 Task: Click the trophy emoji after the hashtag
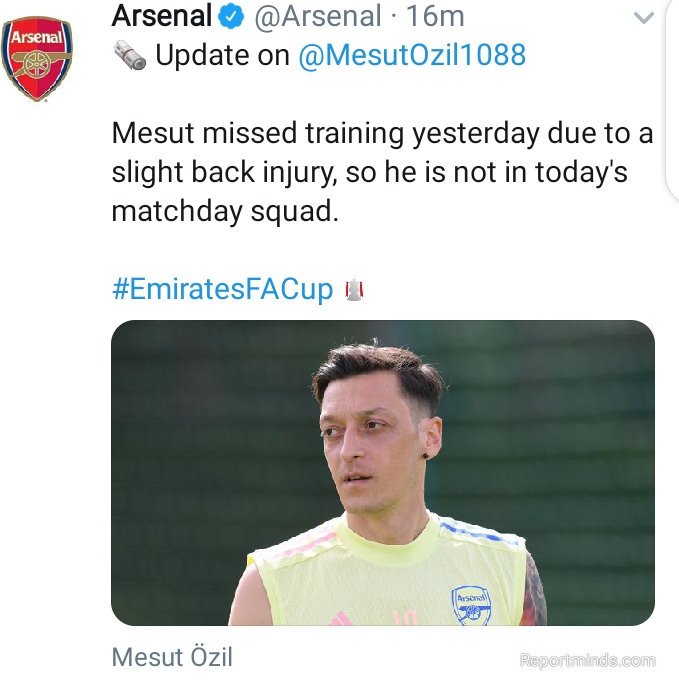click(x=354, y=291)
